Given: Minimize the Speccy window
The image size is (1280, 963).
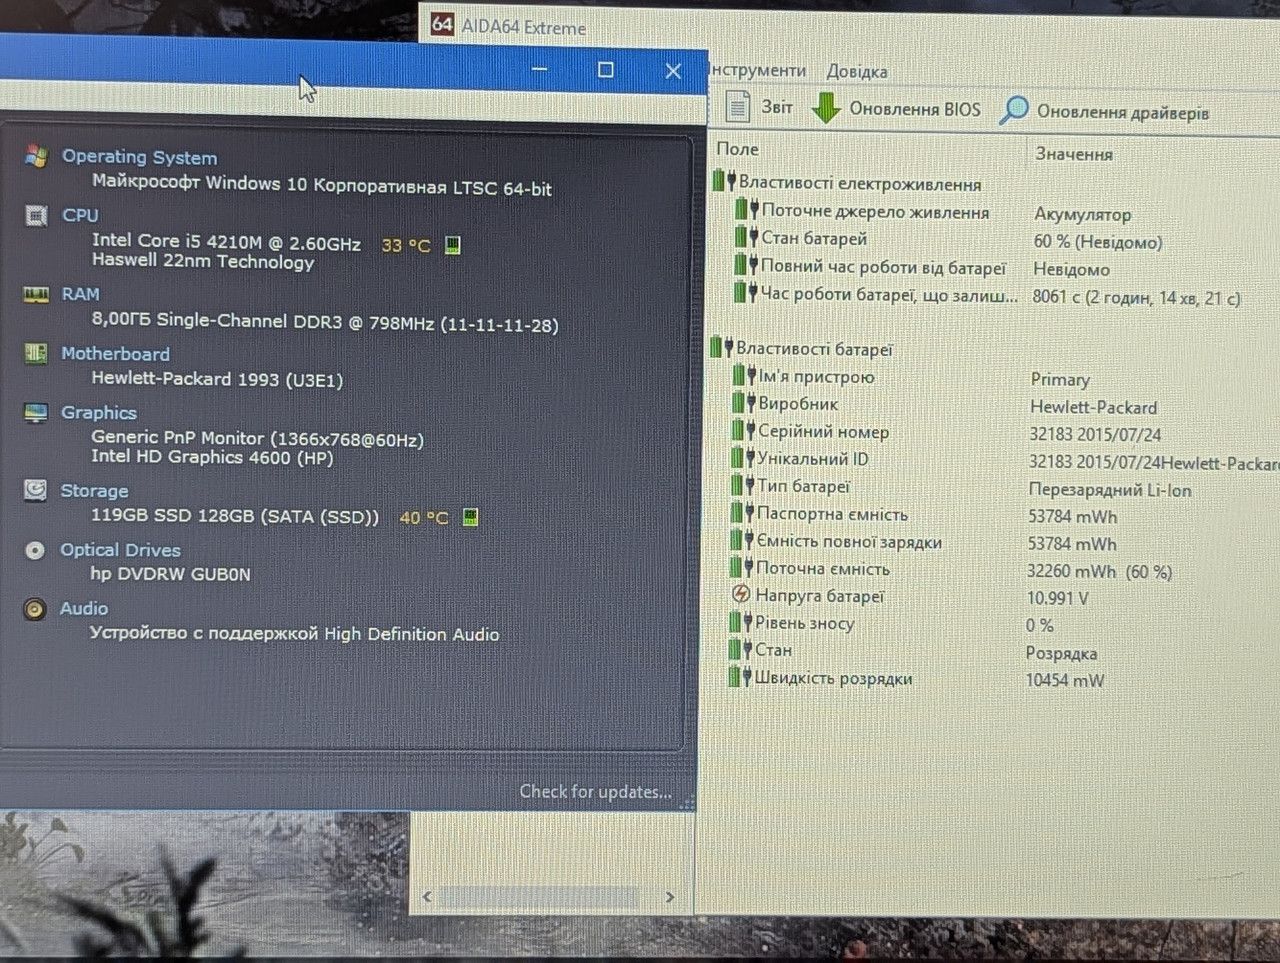Looking at the screenshot, I should (x=540, y=69).
